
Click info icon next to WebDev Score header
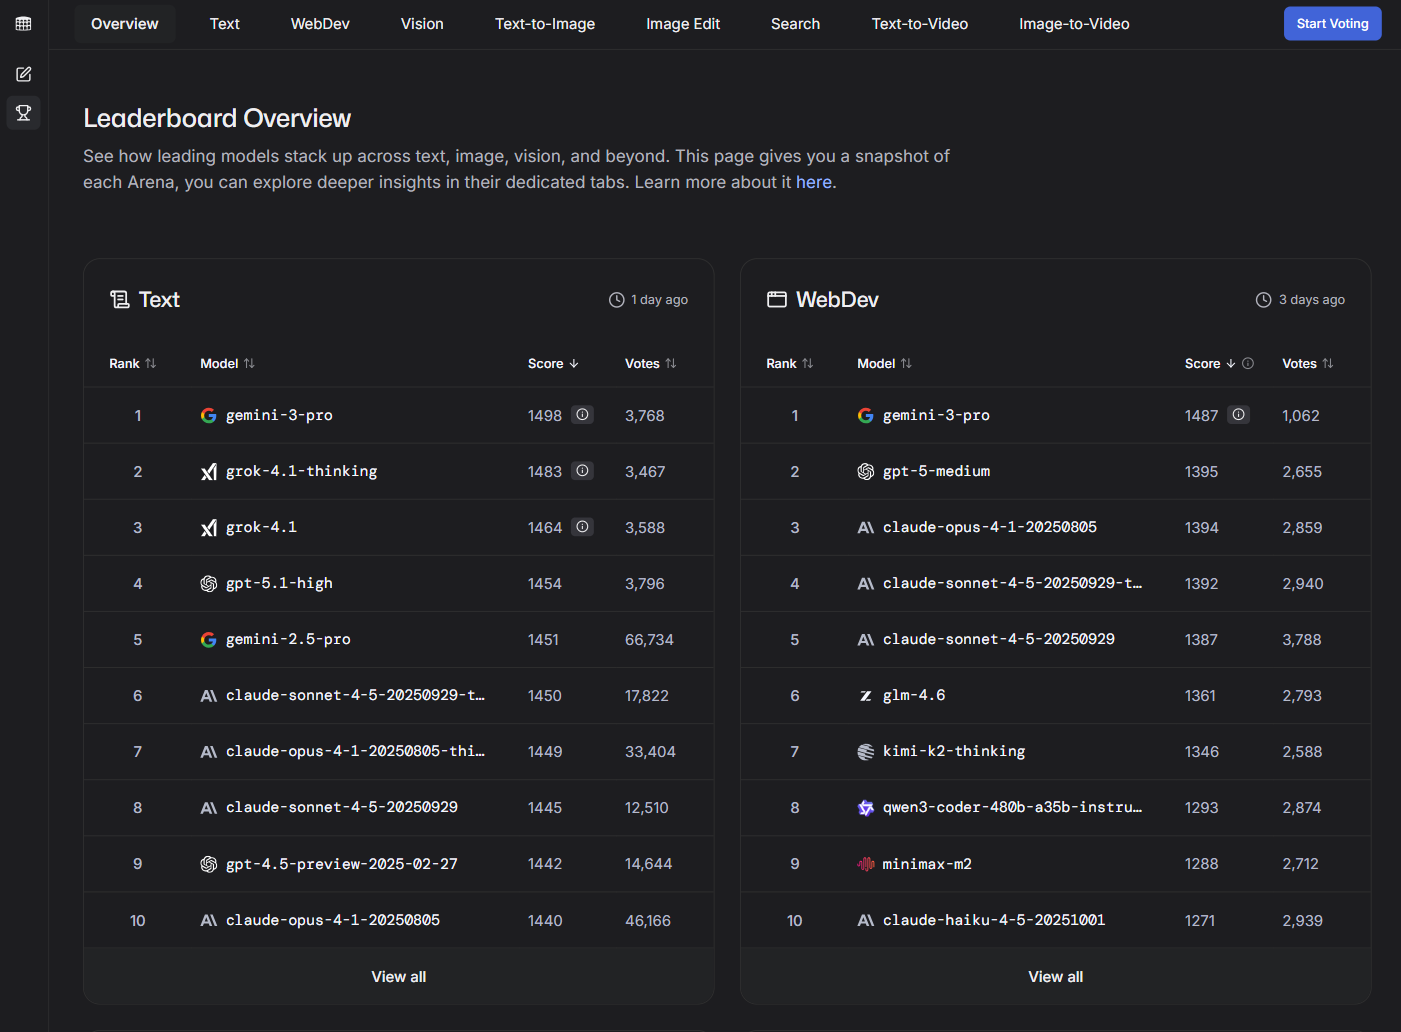pos(1248,364)
